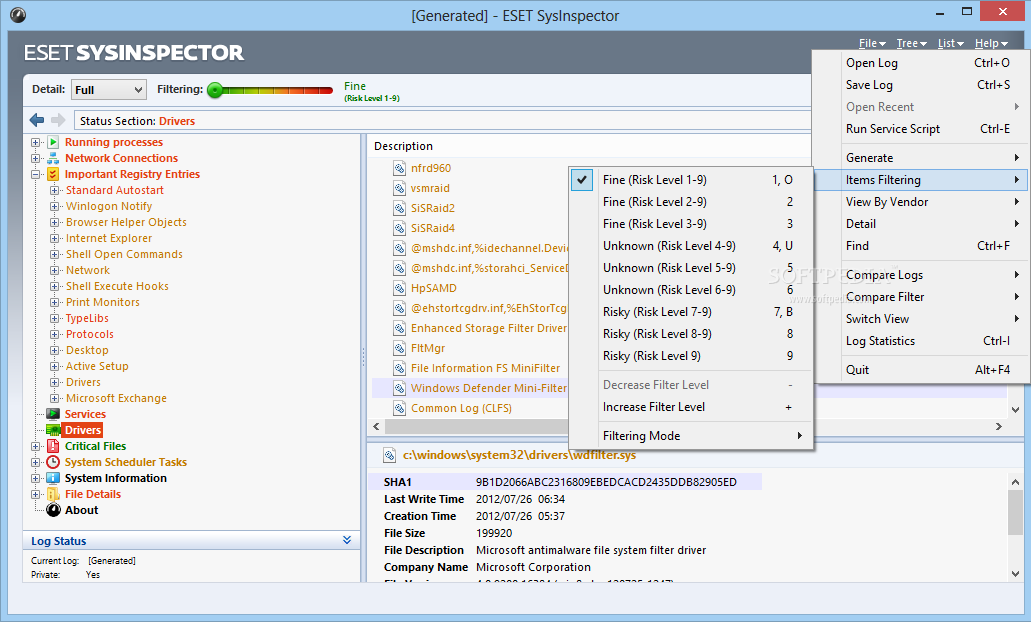Select Fine (Risk Level 3-9) filter
The width and height of the screenshot is (1031, 622).
690,224
